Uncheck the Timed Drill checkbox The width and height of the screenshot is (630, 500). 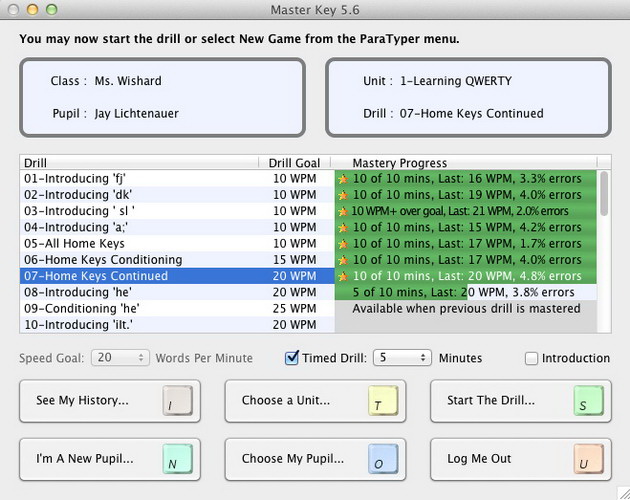(292, 358)
